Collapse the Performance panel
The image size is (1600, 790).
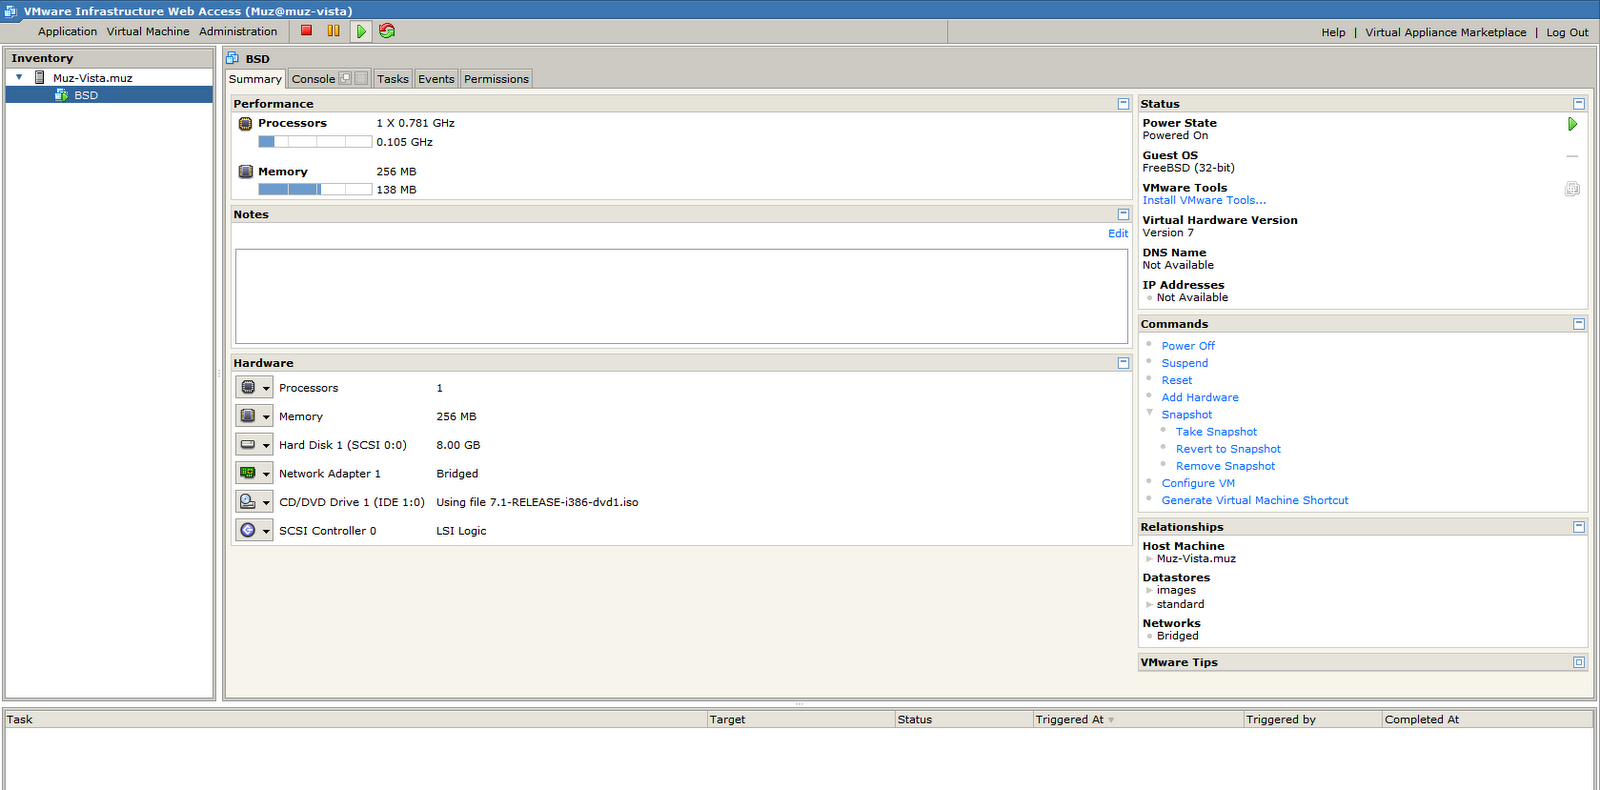pos(1123,103)
